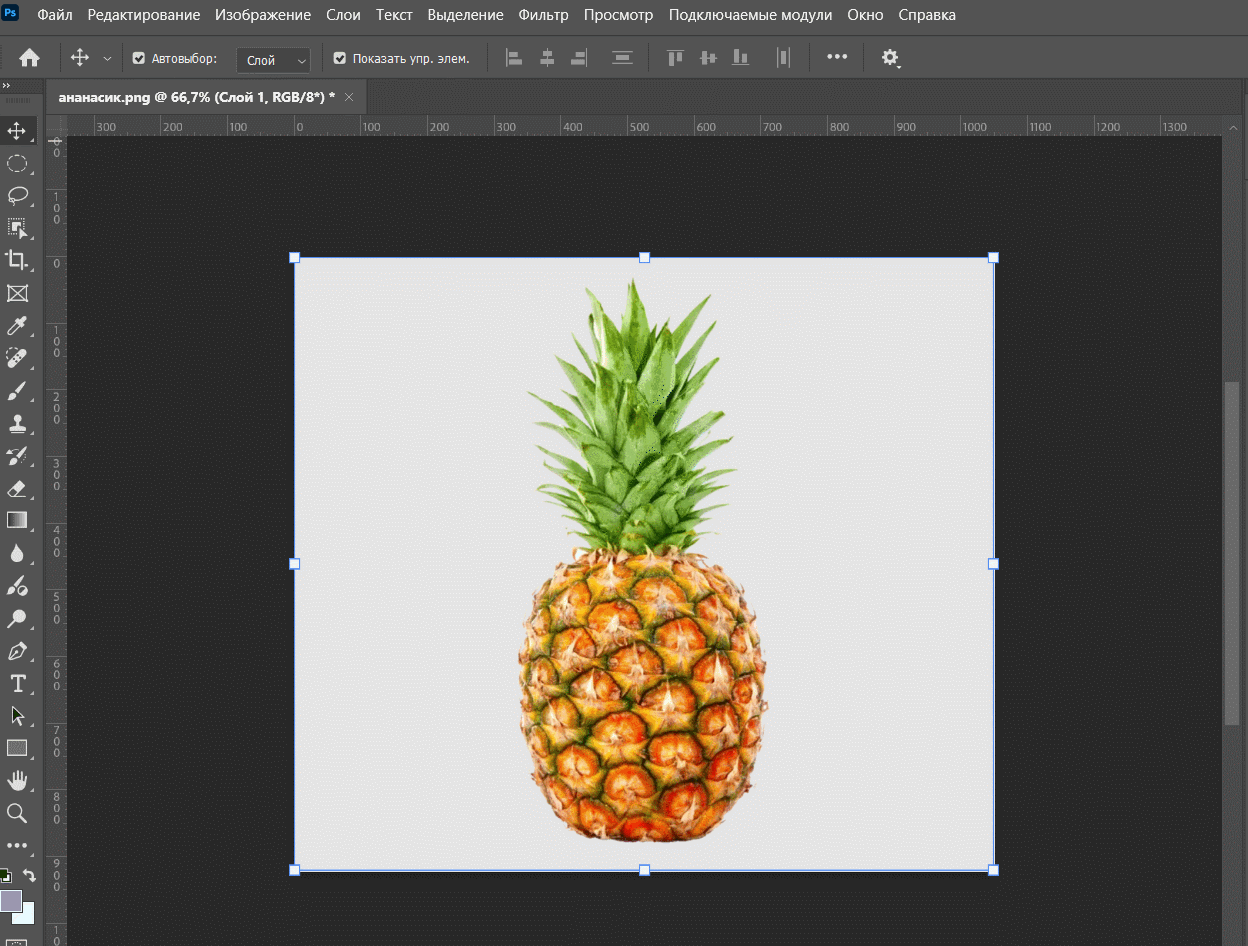Image resolution: width=1248 pixels, height=946 pixels.
Task: Click the Clone Stamp tool
Action: tap(17, 423)
